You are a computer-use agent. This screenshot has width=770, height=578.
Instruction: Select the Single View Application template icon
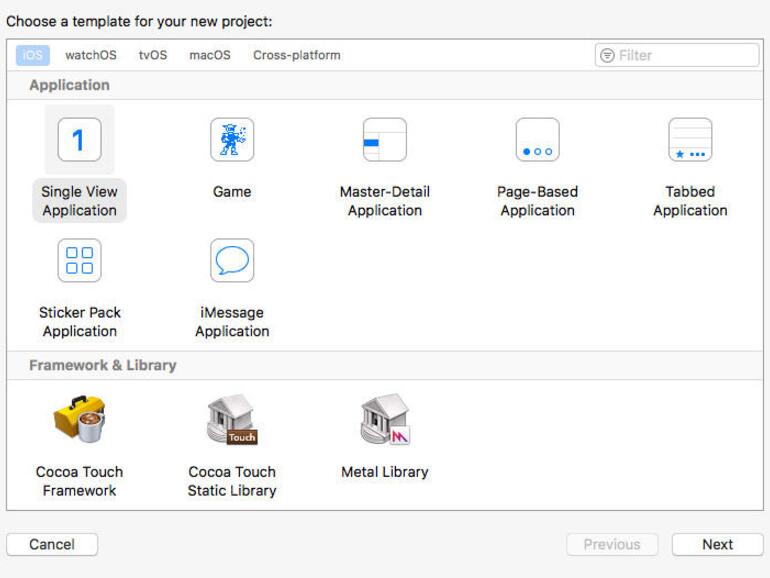(x=79, y=140)
